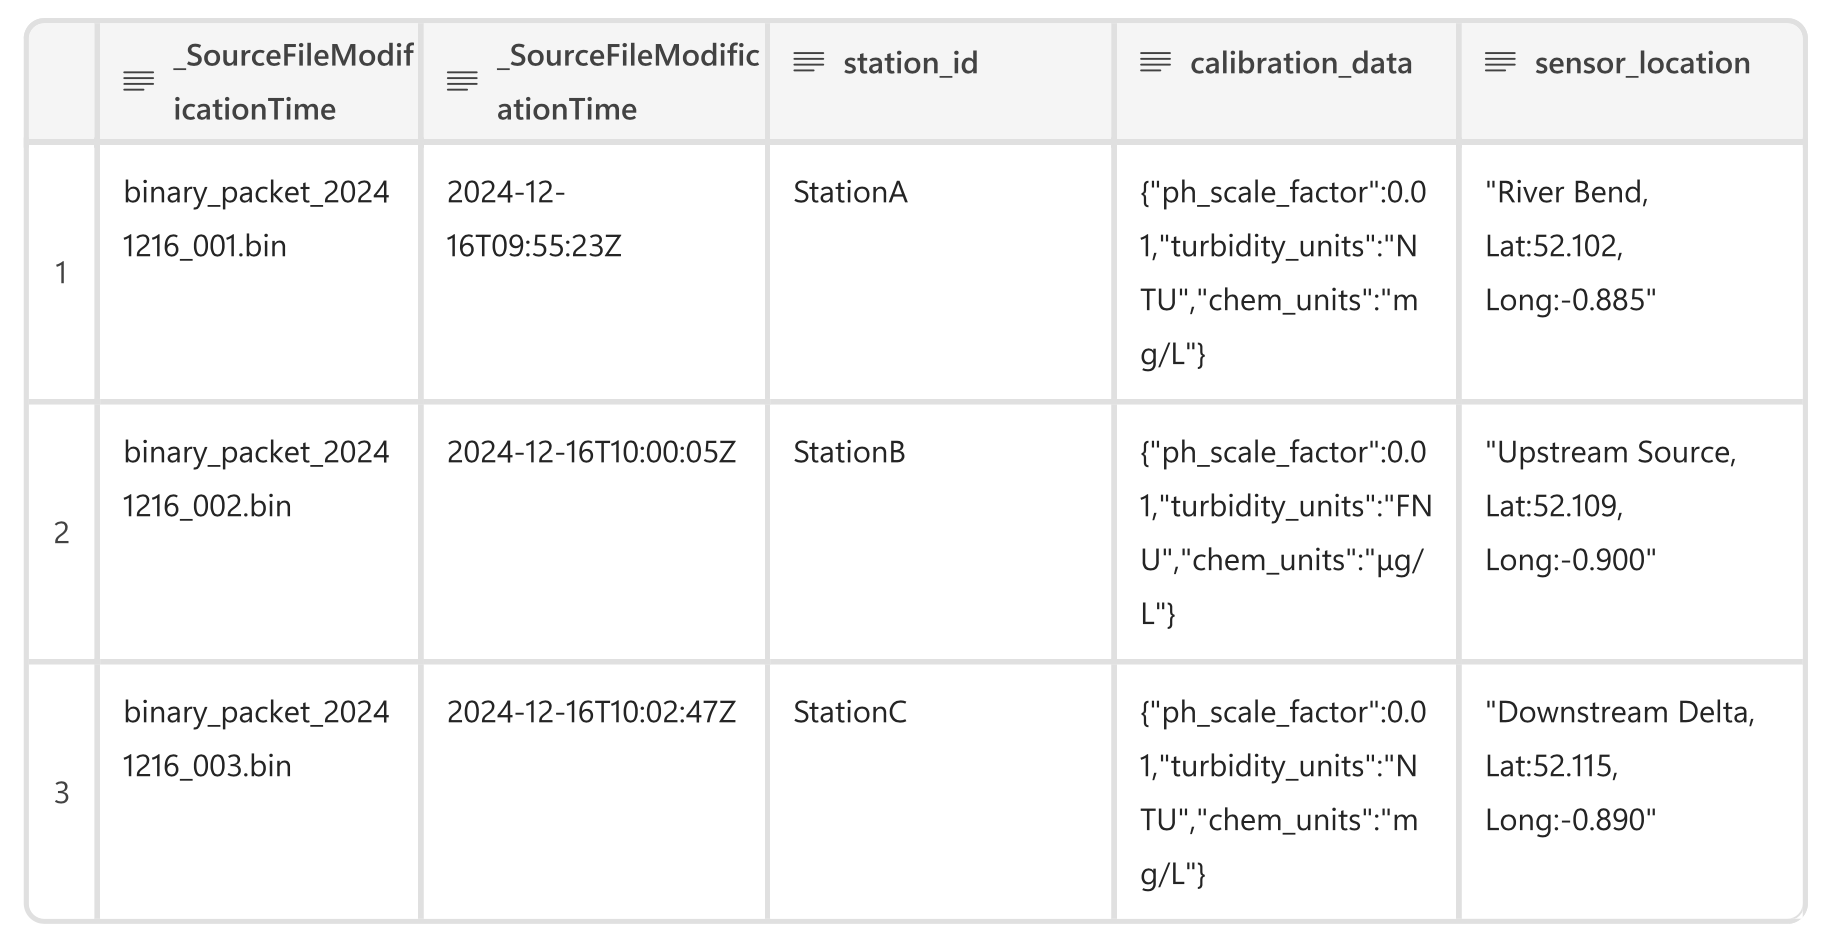The image size is (1822, 938).
Task: Click the _SourceFileModificationTime column type icon
Action: point(136,82)
